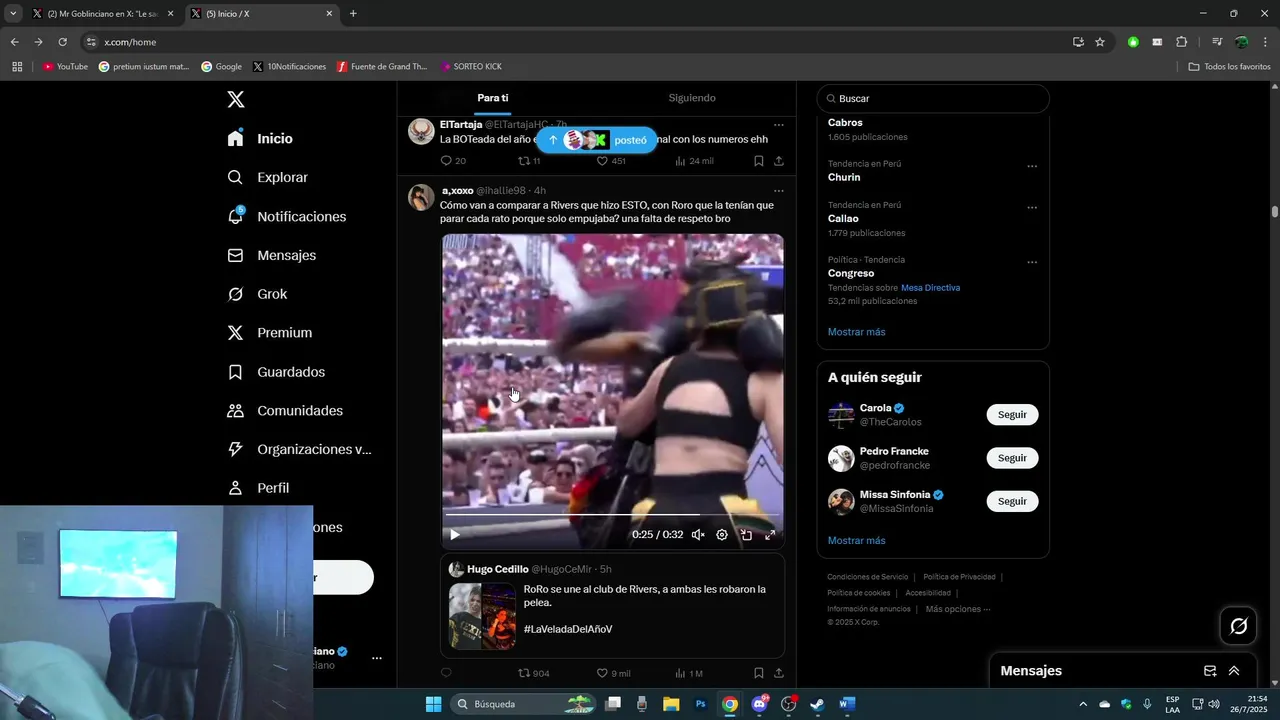The height and width of the screenshot is (720, 1280).
Task: Open Explorar from the sidebar
Action: click(267, 177)
